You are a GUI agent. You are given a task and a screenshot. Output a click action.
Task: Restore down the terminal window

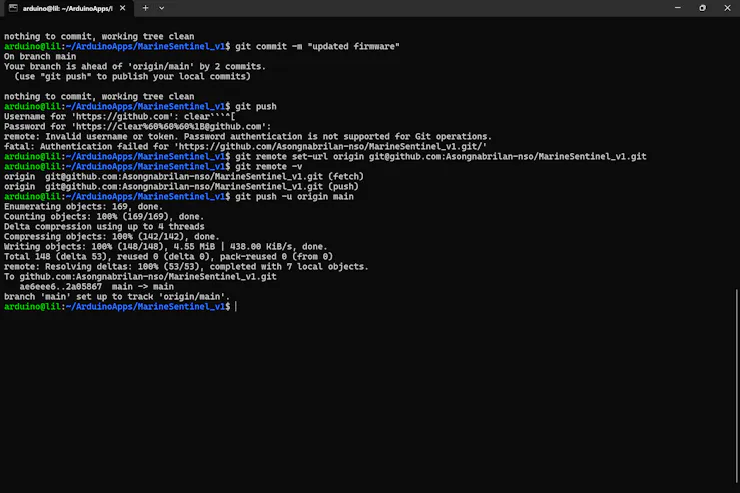703,8
